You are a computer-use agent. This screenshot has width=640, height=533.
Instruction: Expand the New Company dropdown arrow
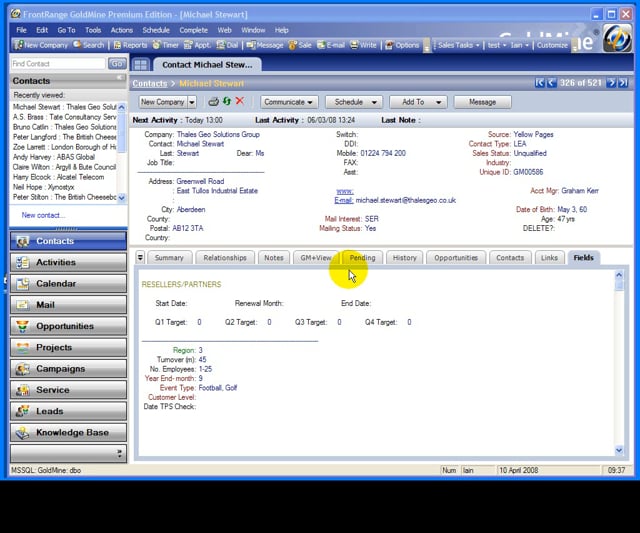click(x=192, y=102)
